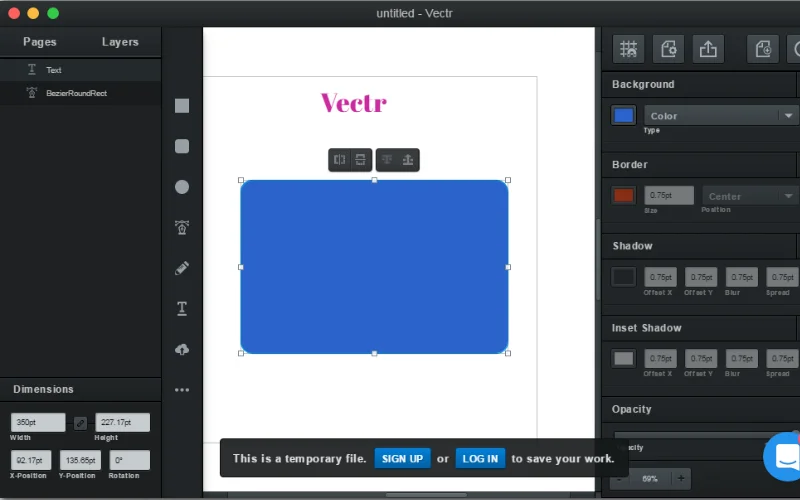This screenshot has height=500, width=800.
Task: Select the Text layer row
Action: coord(81,70)
